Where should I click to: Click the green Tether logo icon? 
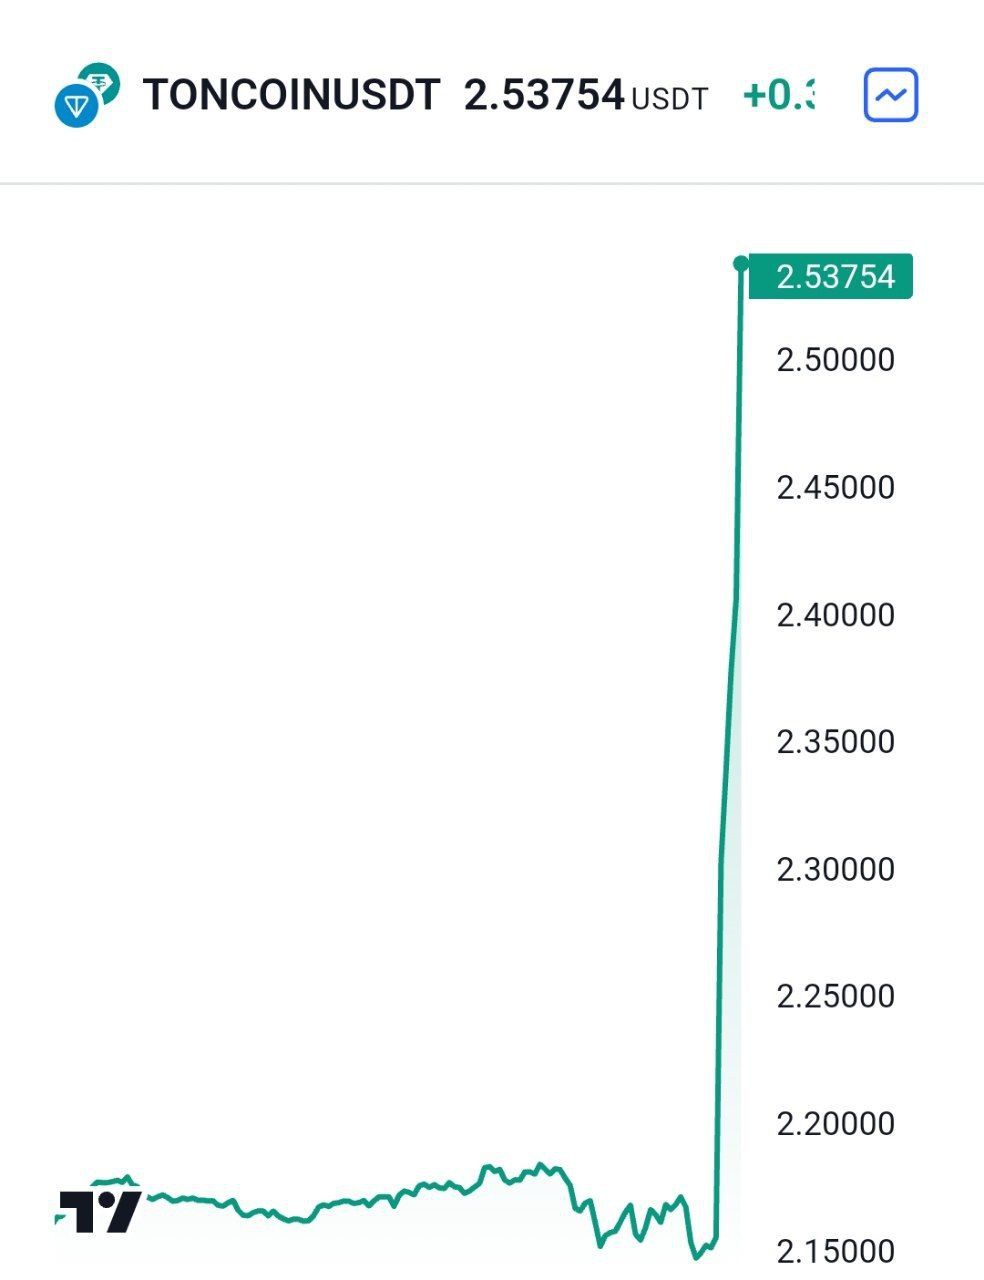100,81
